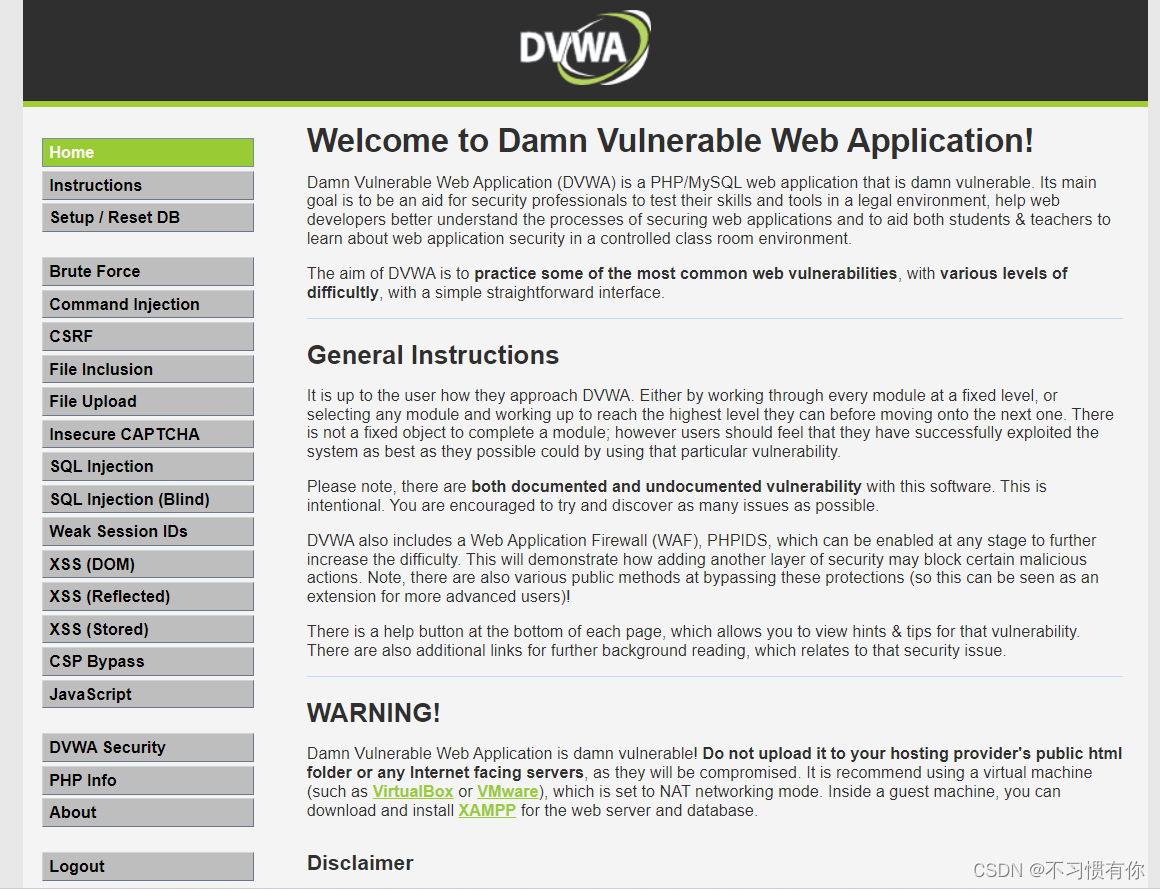The image size is (1160, 889).
Task: Click the Logout button
Action: point(148,867)
